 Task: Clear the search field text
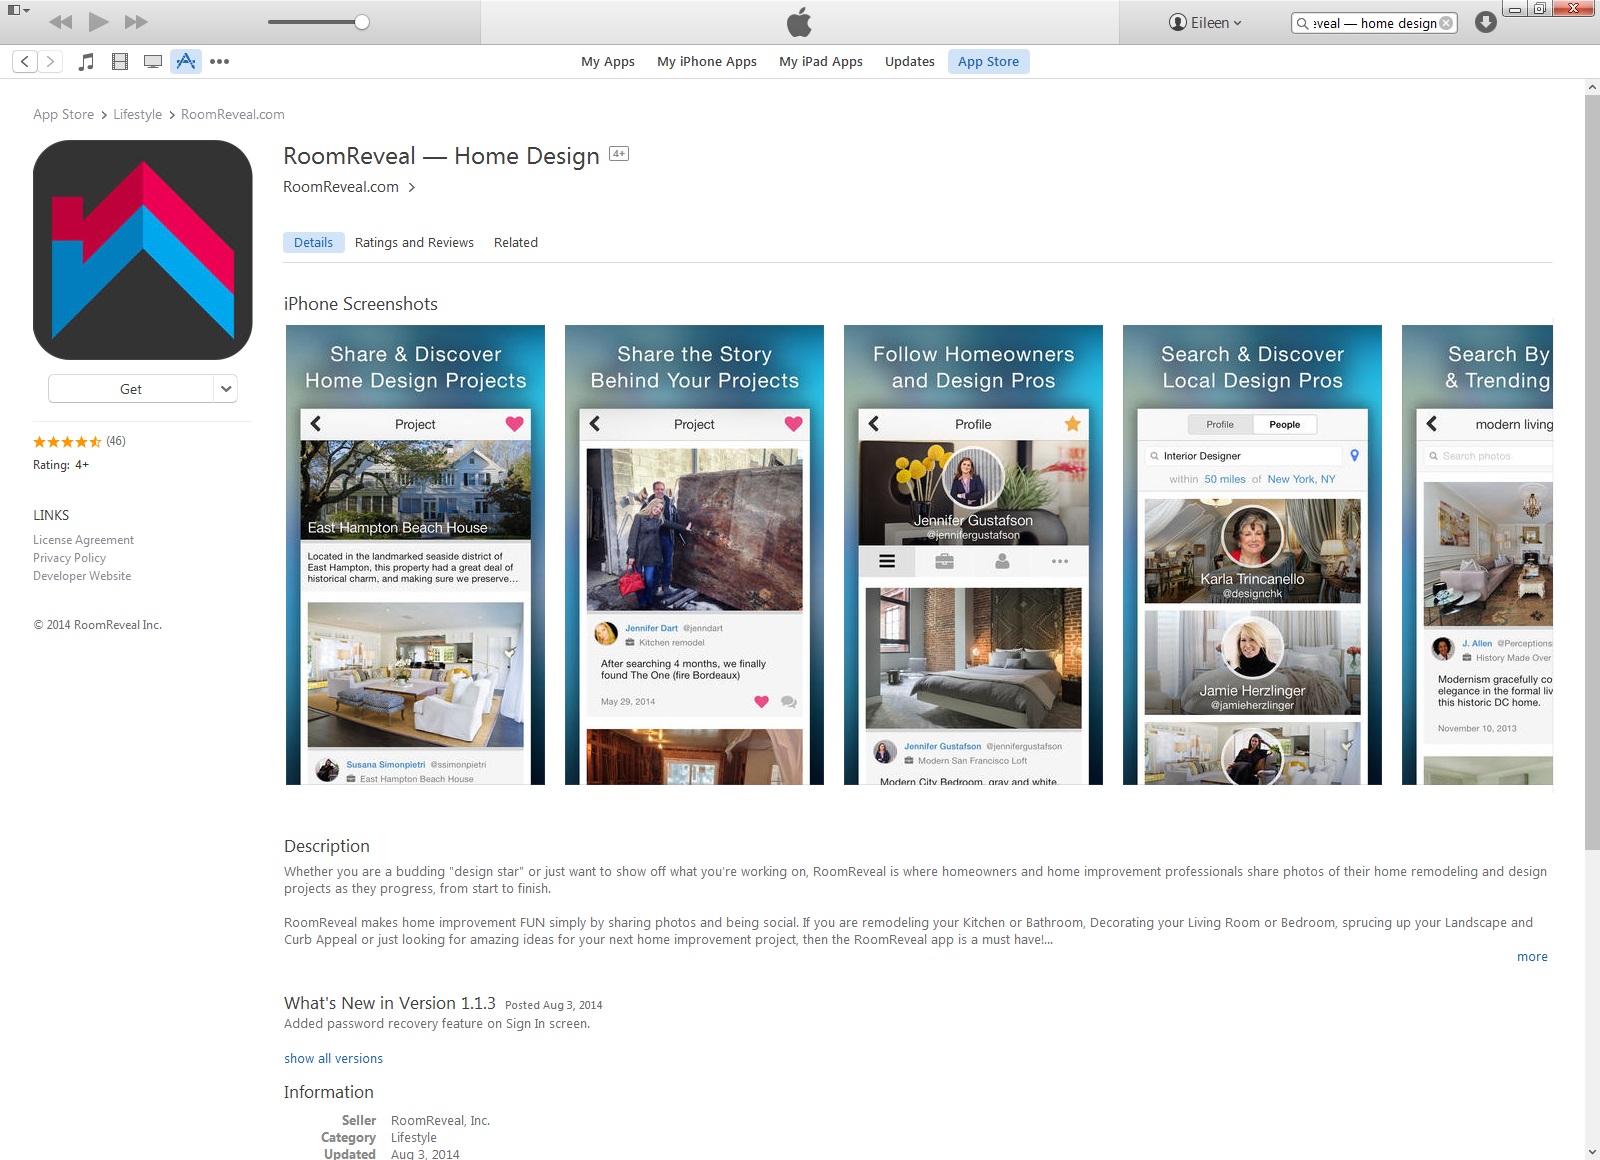tap(1446, 23)
